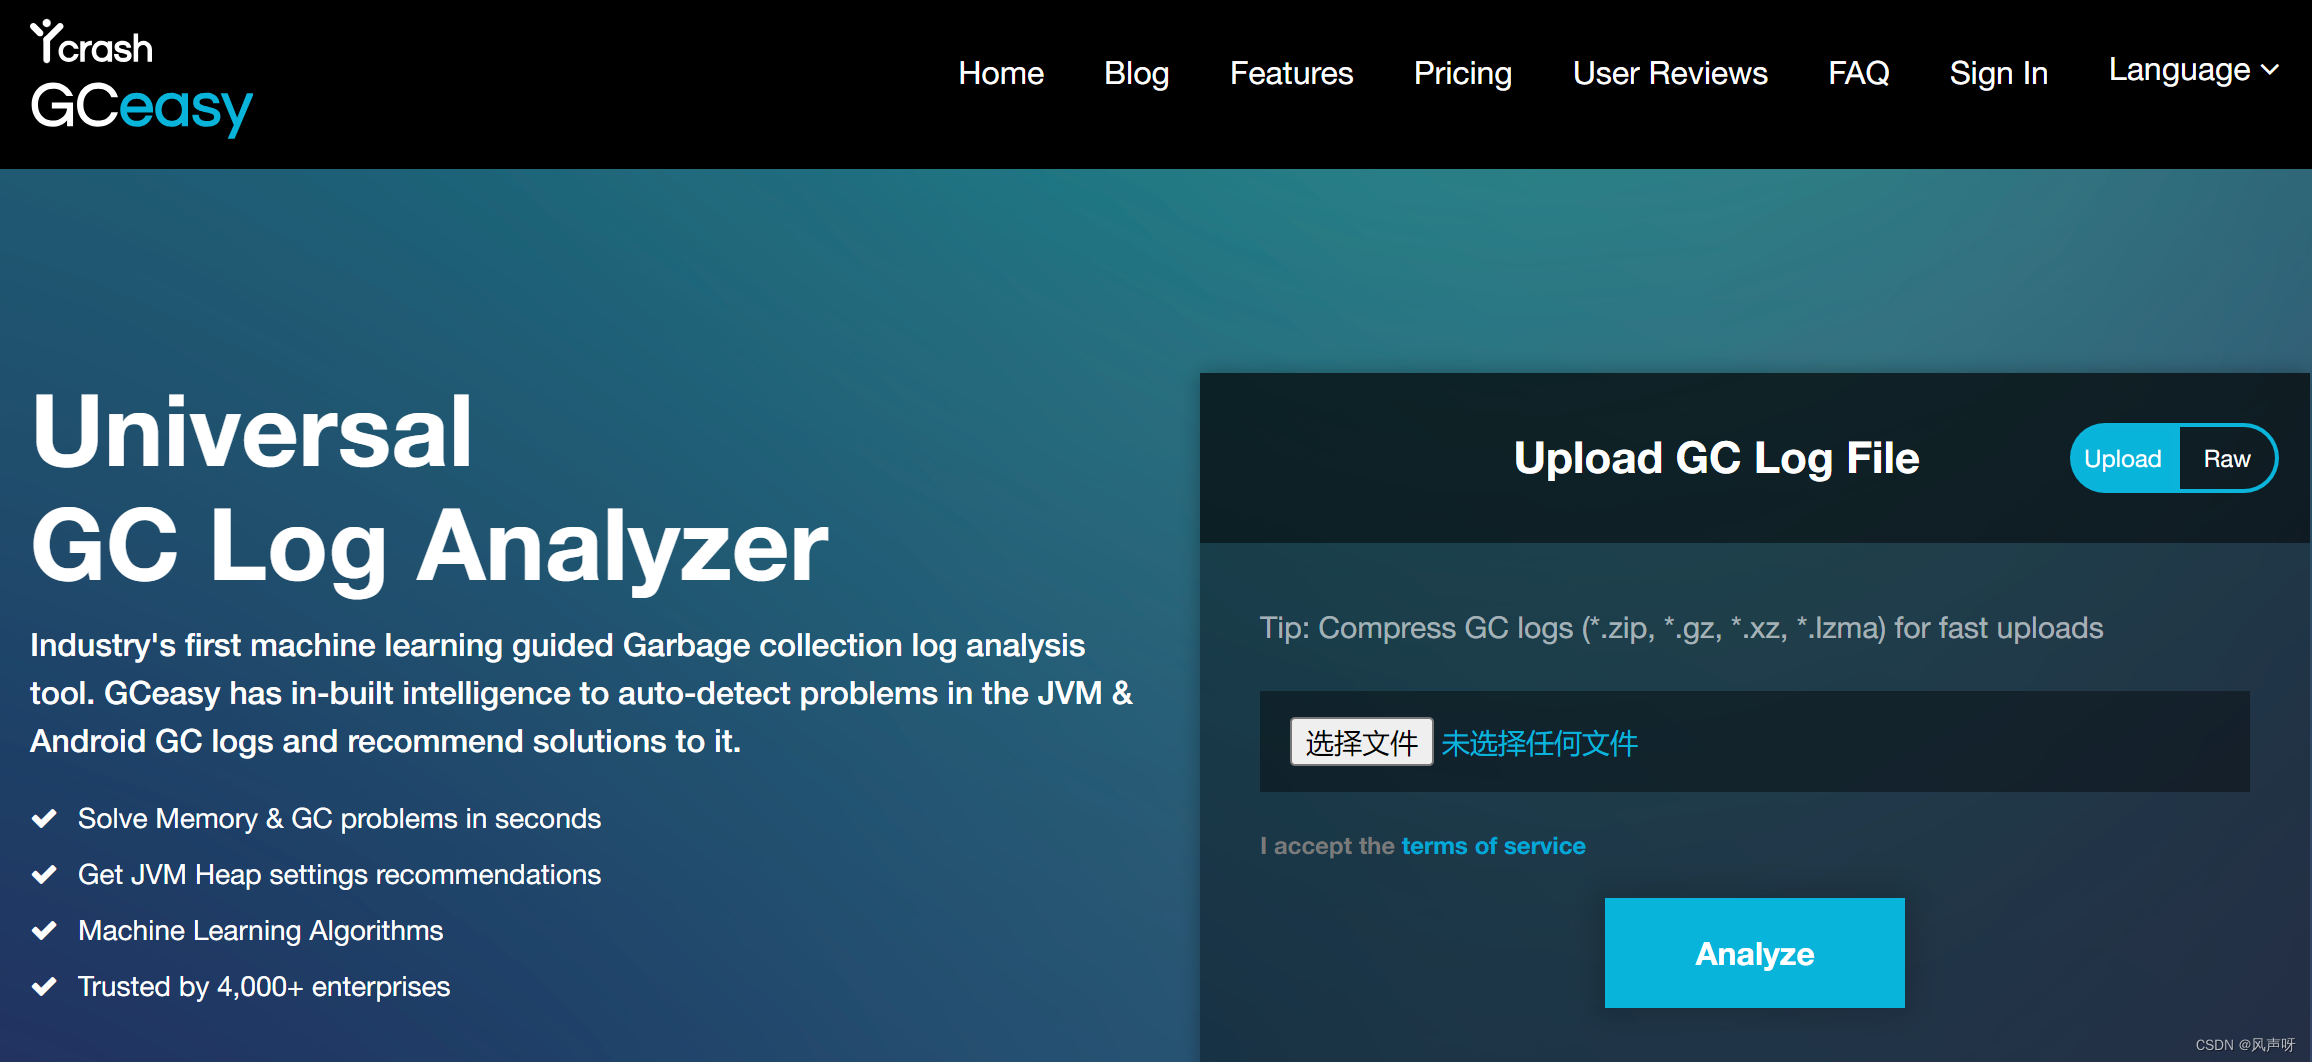The width and height of the screenshot is (2312, 1062).
Task: Click checkmark beside Trusted by 4,000+ enterprises
Action: [x=44, y=987]
